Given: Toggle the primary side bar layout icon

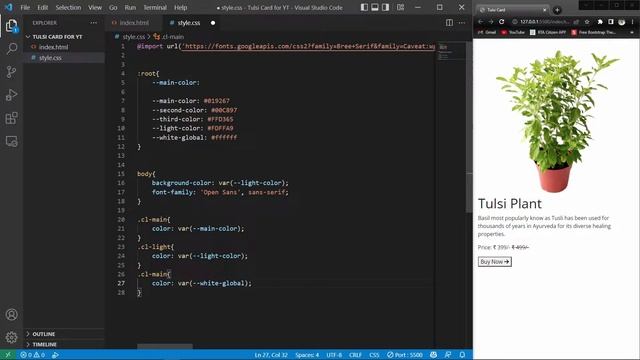Looking at the screenshot, I should 364,7.
